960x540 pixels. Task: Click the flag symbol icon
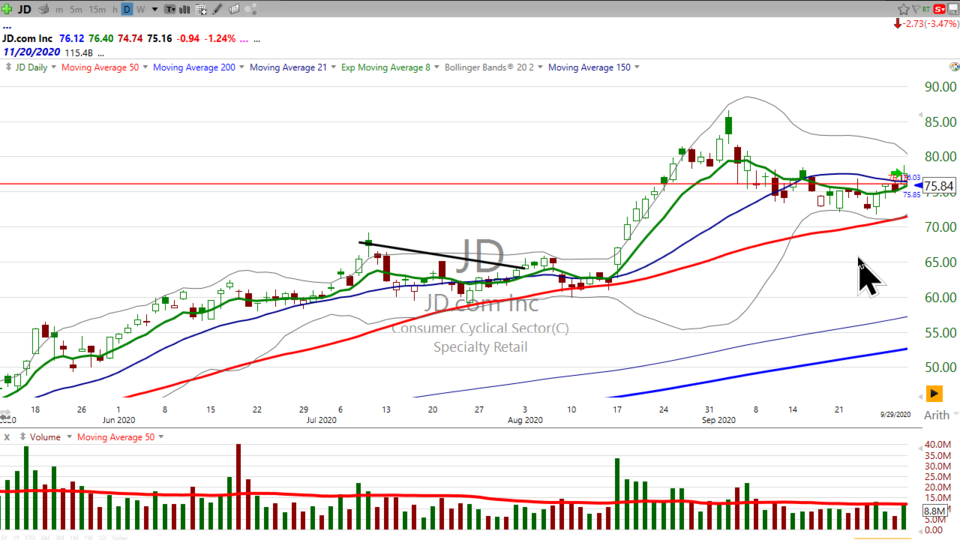[x=916, y=9]
